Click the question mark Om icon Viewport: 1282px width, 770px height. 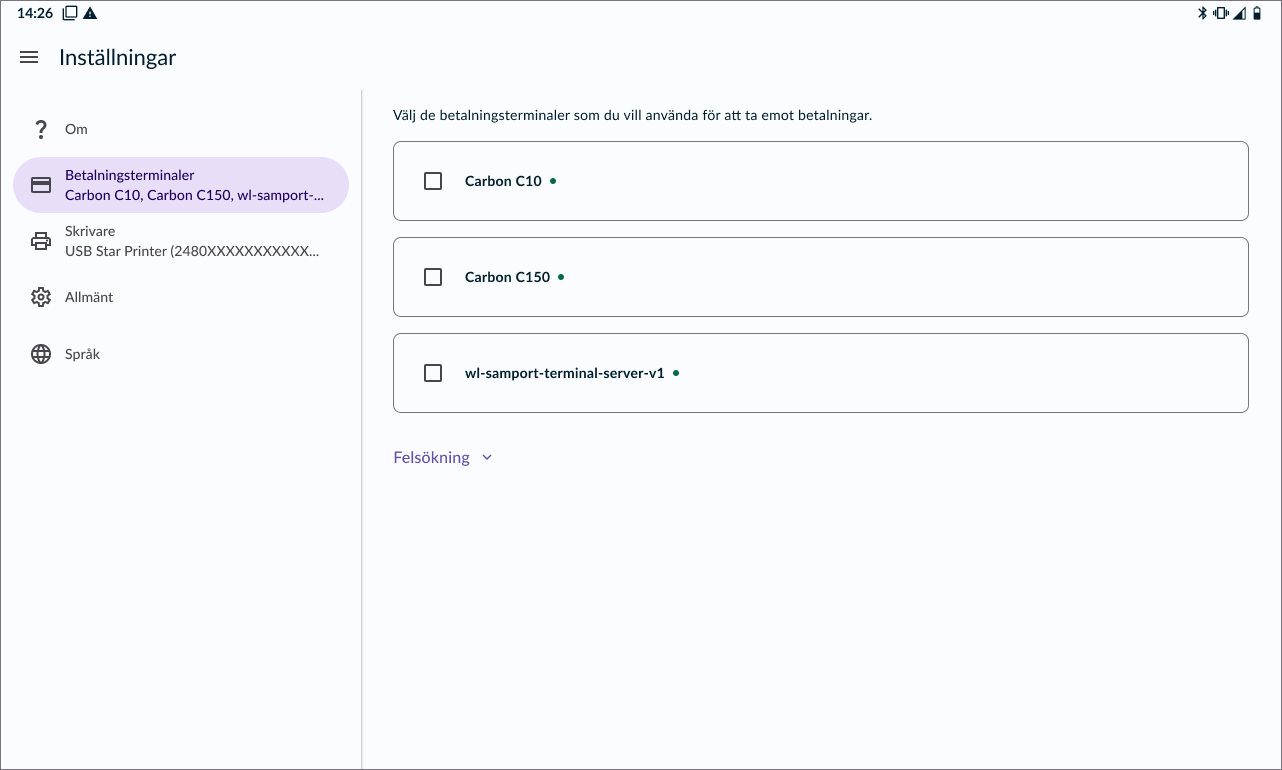pos(41,129)
